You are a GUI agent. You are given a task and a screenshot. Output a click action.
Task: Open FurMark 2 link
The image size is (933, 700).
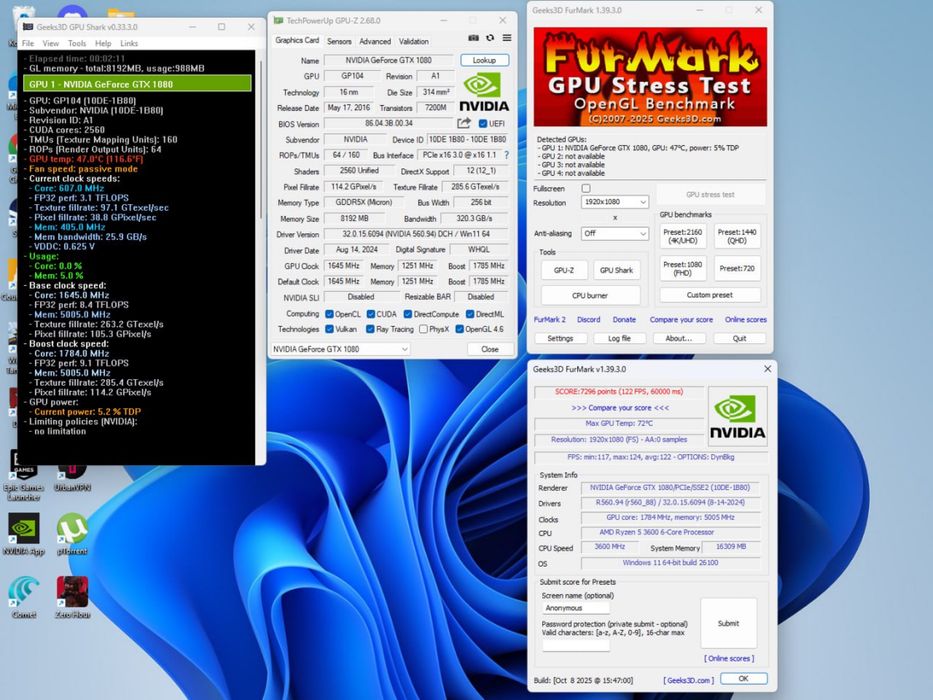tap(550, 320)
